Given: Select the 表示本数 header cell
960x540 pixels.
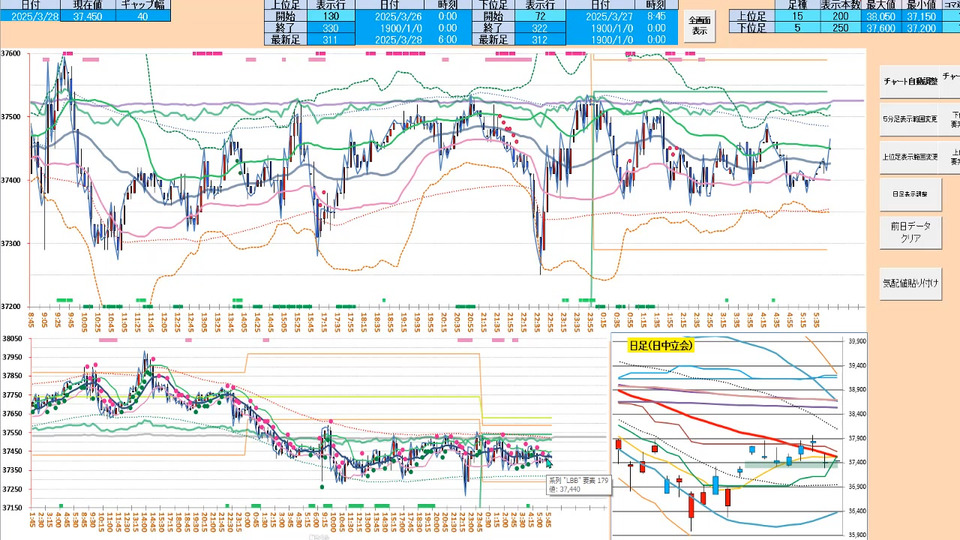Looking at the screenshot, I should [x=841, y=5].
